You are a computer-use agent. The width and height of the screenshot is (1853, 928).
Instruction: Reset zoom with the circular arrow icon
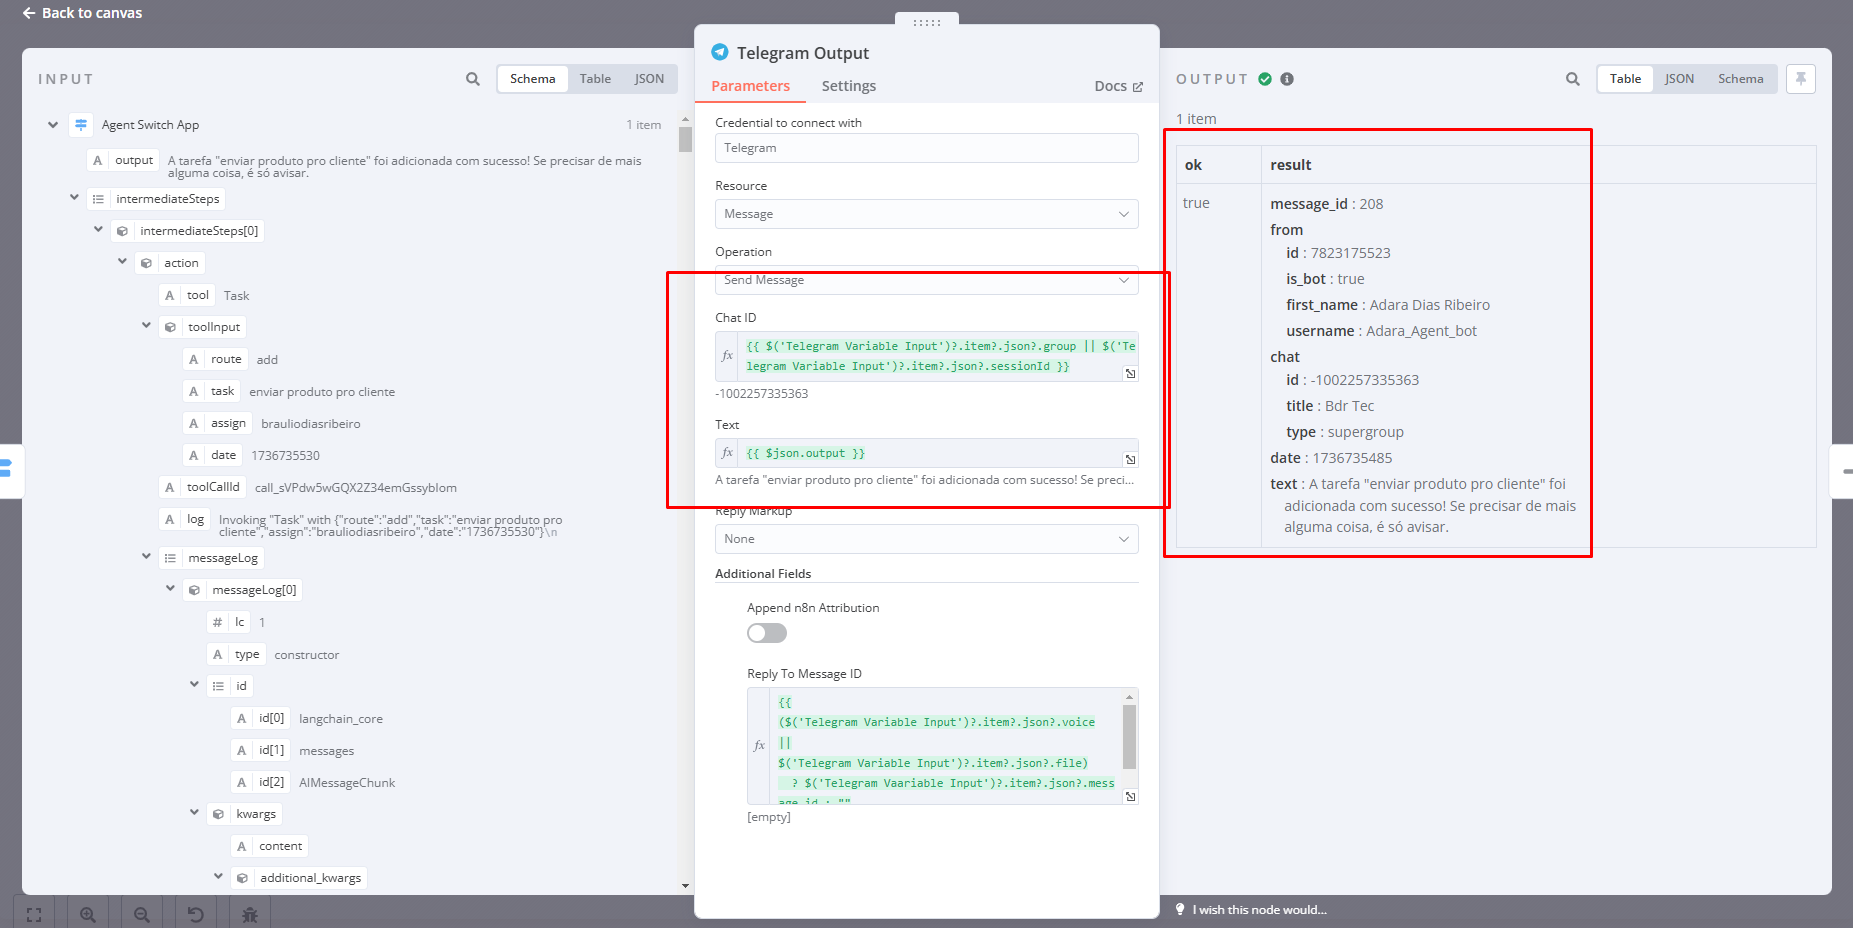[196, 914]
